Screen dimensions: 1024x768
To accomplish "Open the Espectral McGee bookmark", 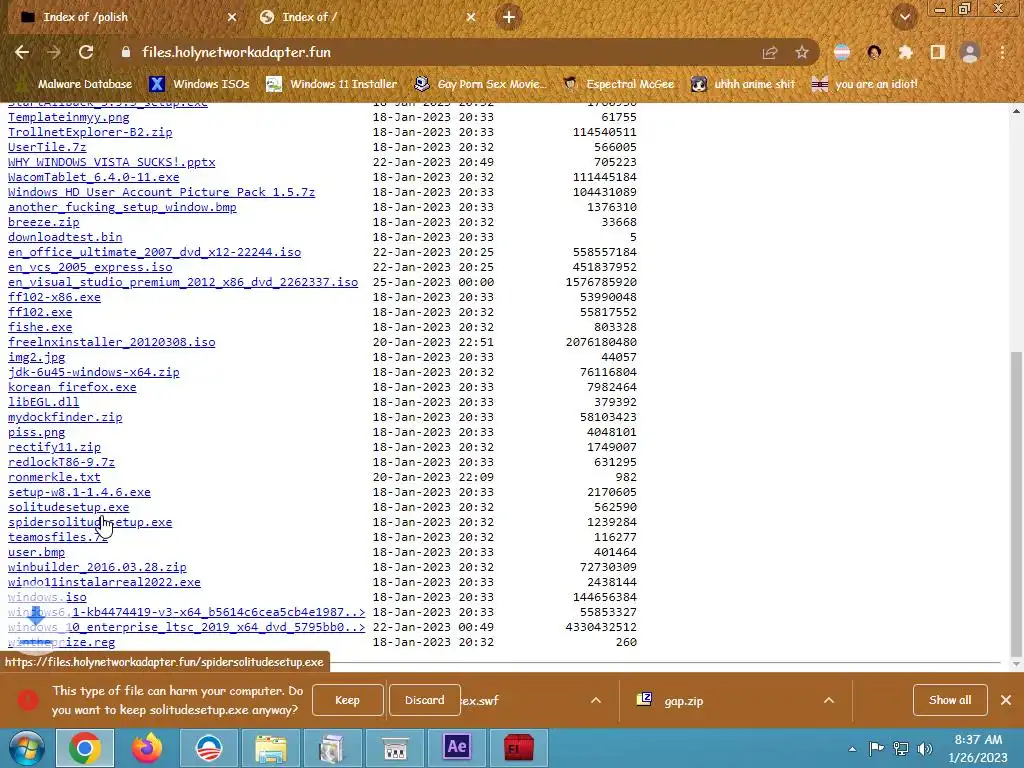I will (x=618, y=84).
